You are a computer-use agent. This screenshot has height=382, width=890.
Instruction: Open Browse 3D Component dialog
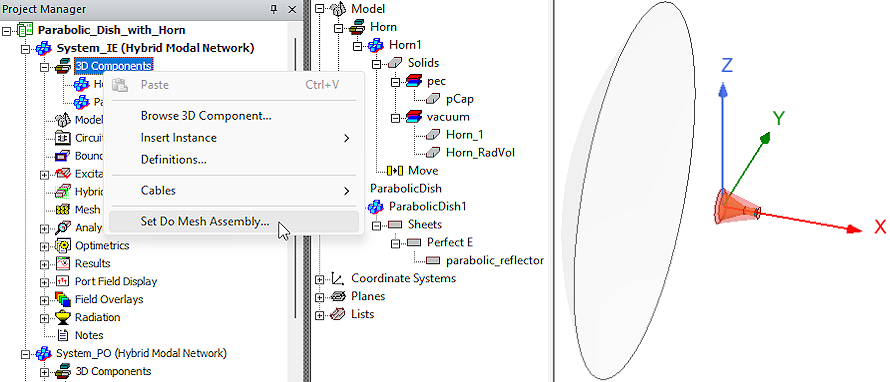pyautogui.click(x=233, y=116)
